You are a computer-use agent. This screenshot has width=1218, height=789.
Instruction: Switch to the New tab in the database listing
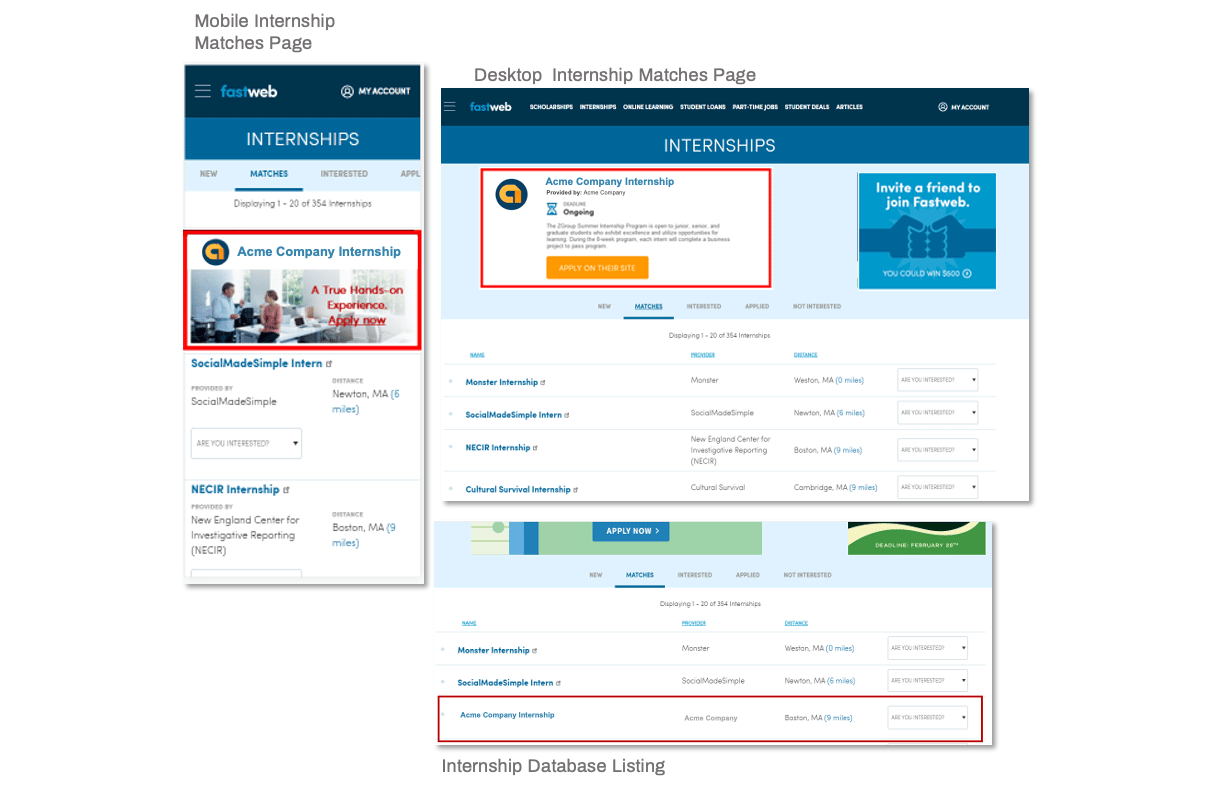coord(596,575)
